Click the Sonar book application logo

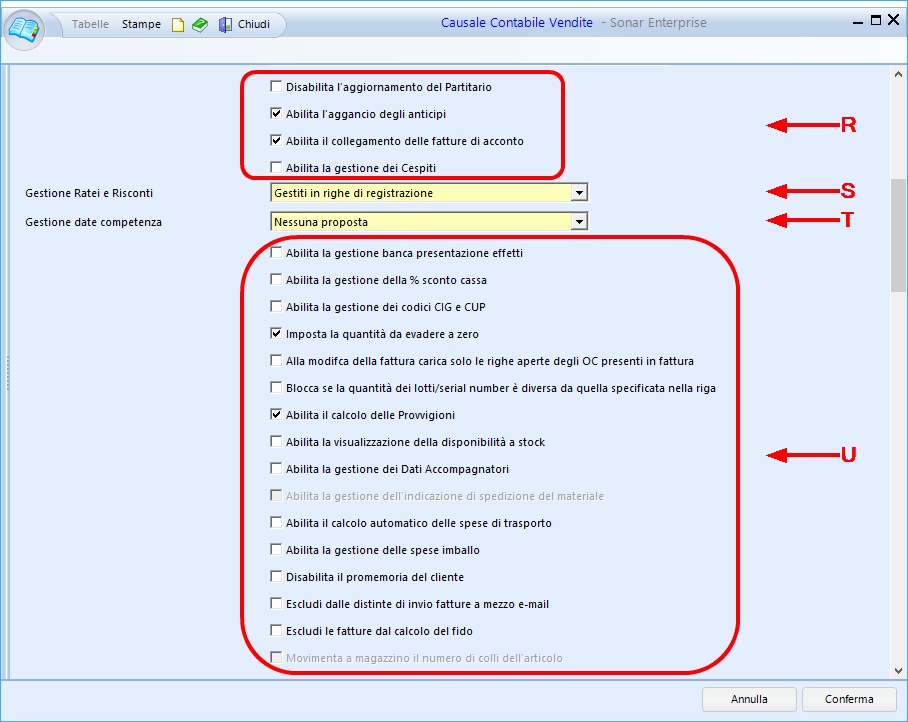click(25, 27)
